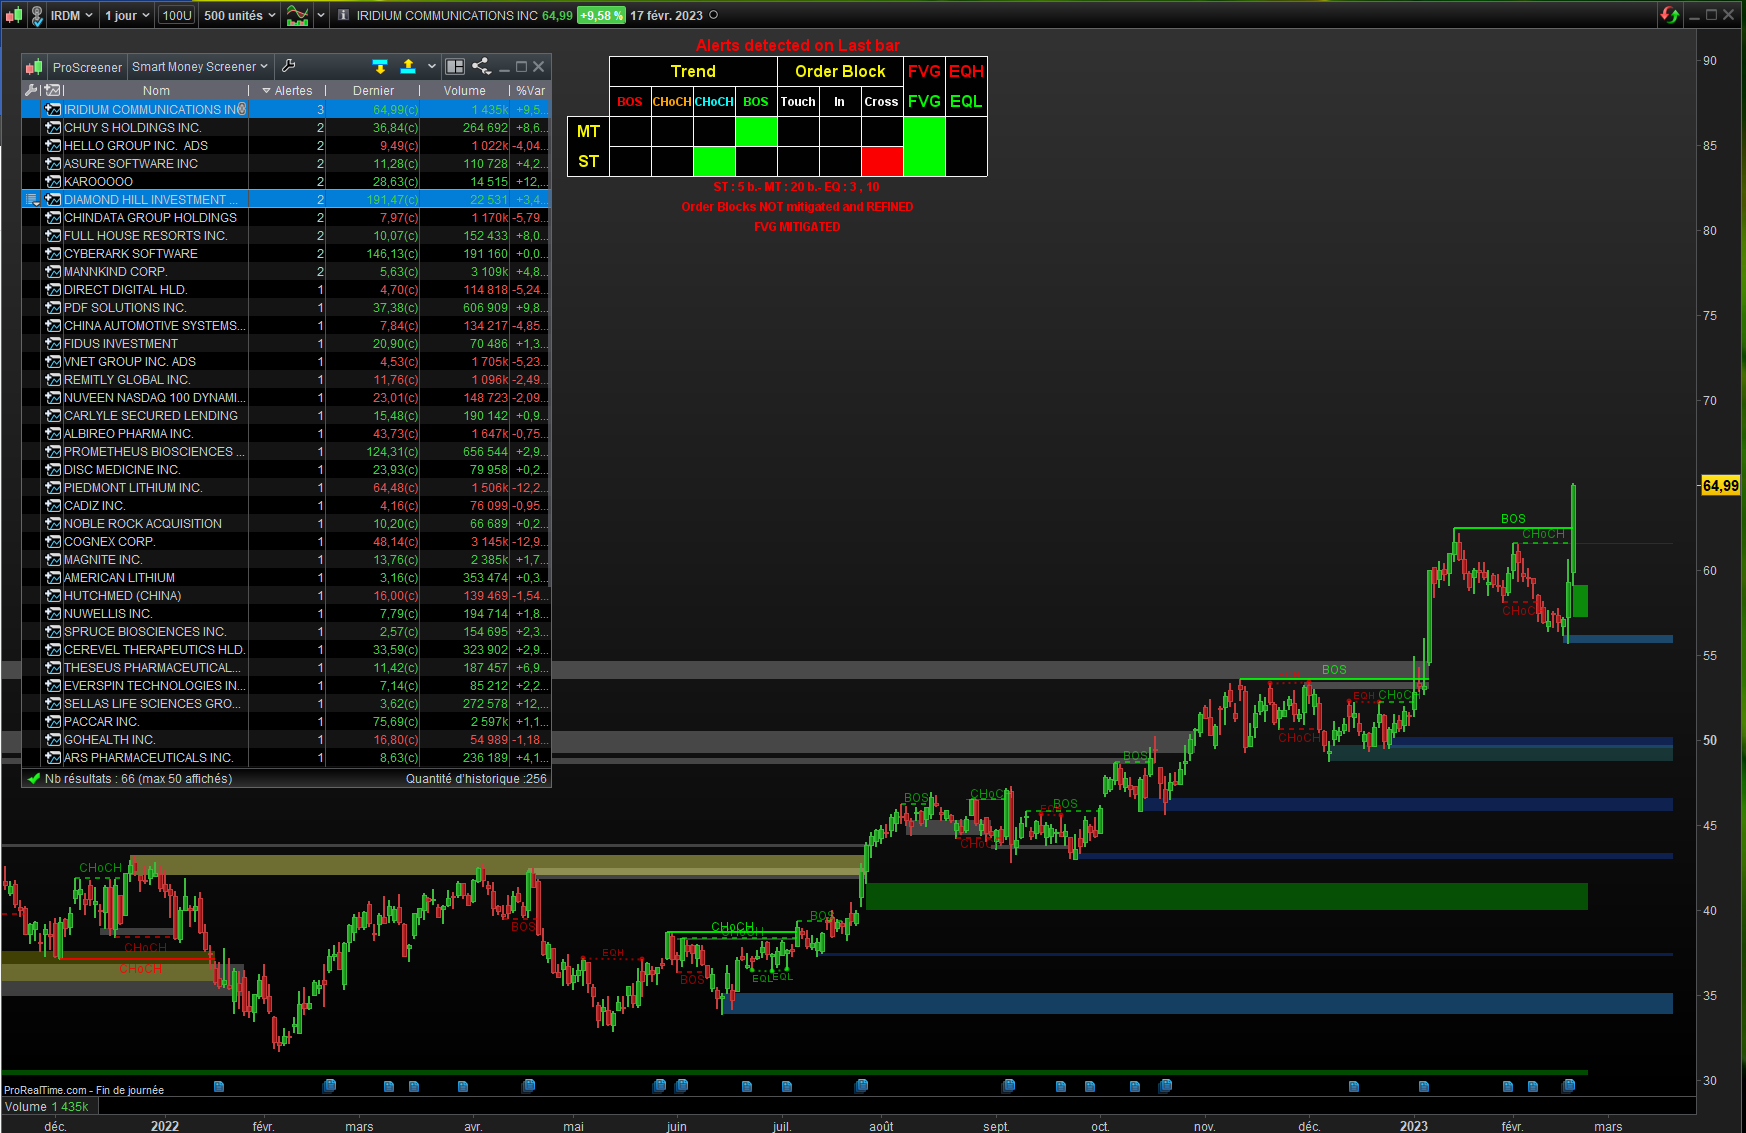Open the 1 jour timeframe dropdown
Image resolution: width=1746 pixels, height=1133 pixels.
(x=127, y=15)
